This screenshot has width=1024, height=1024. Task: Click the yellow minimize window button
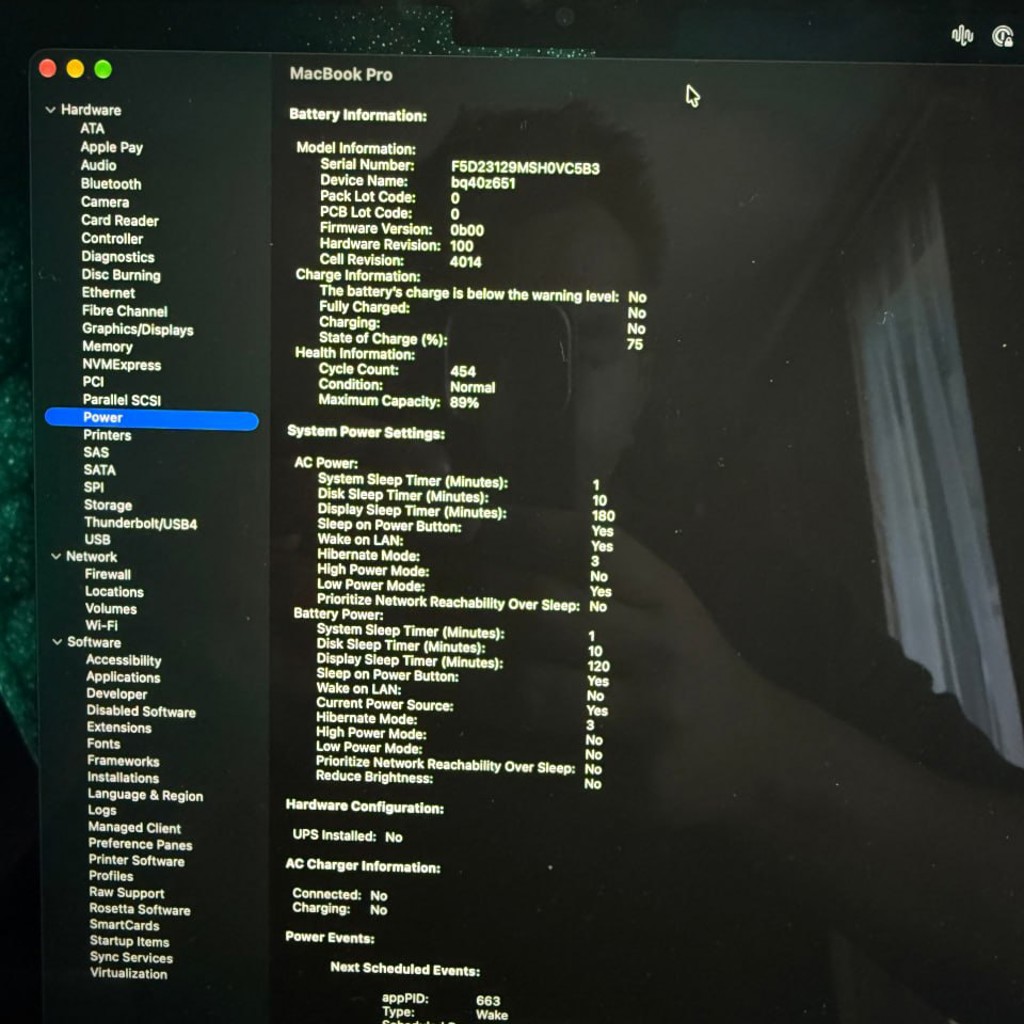point(75,69)
